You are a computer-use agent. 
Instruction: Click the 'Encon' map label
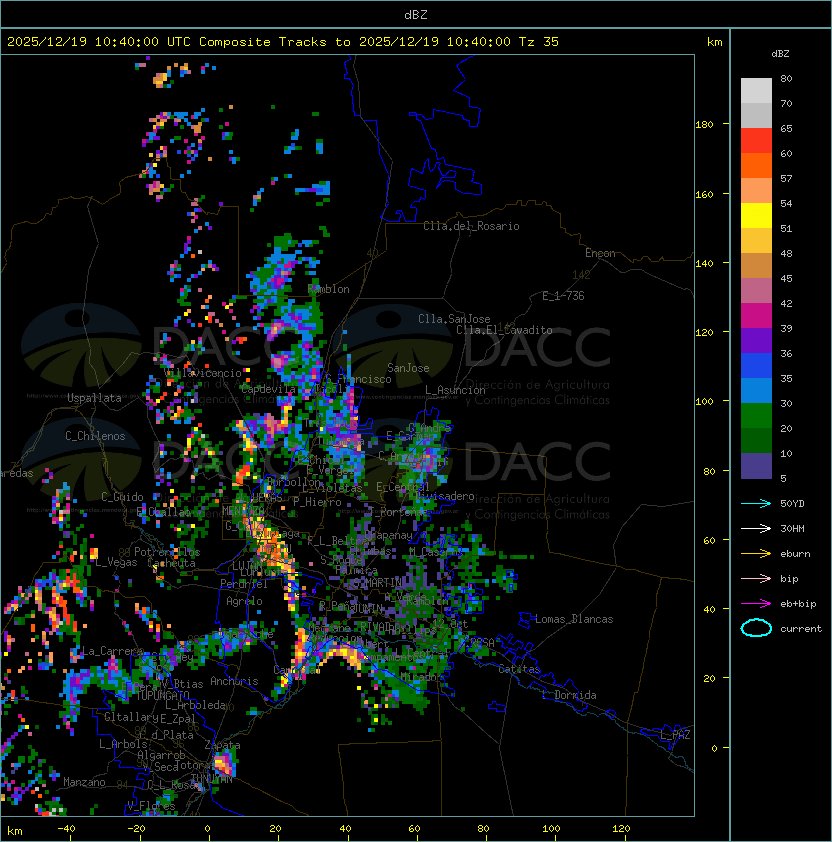[x=600, y=253]
